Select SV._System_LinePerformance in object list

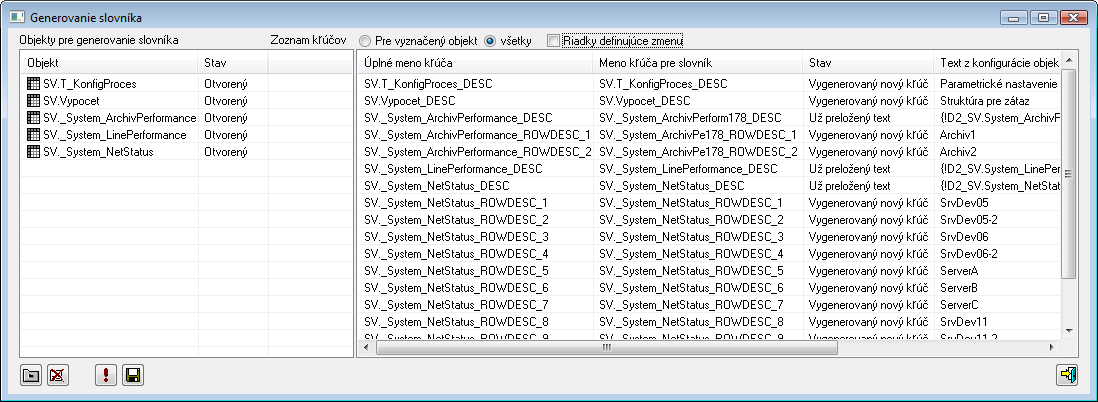pyautogui.click(x=115, y=134)
